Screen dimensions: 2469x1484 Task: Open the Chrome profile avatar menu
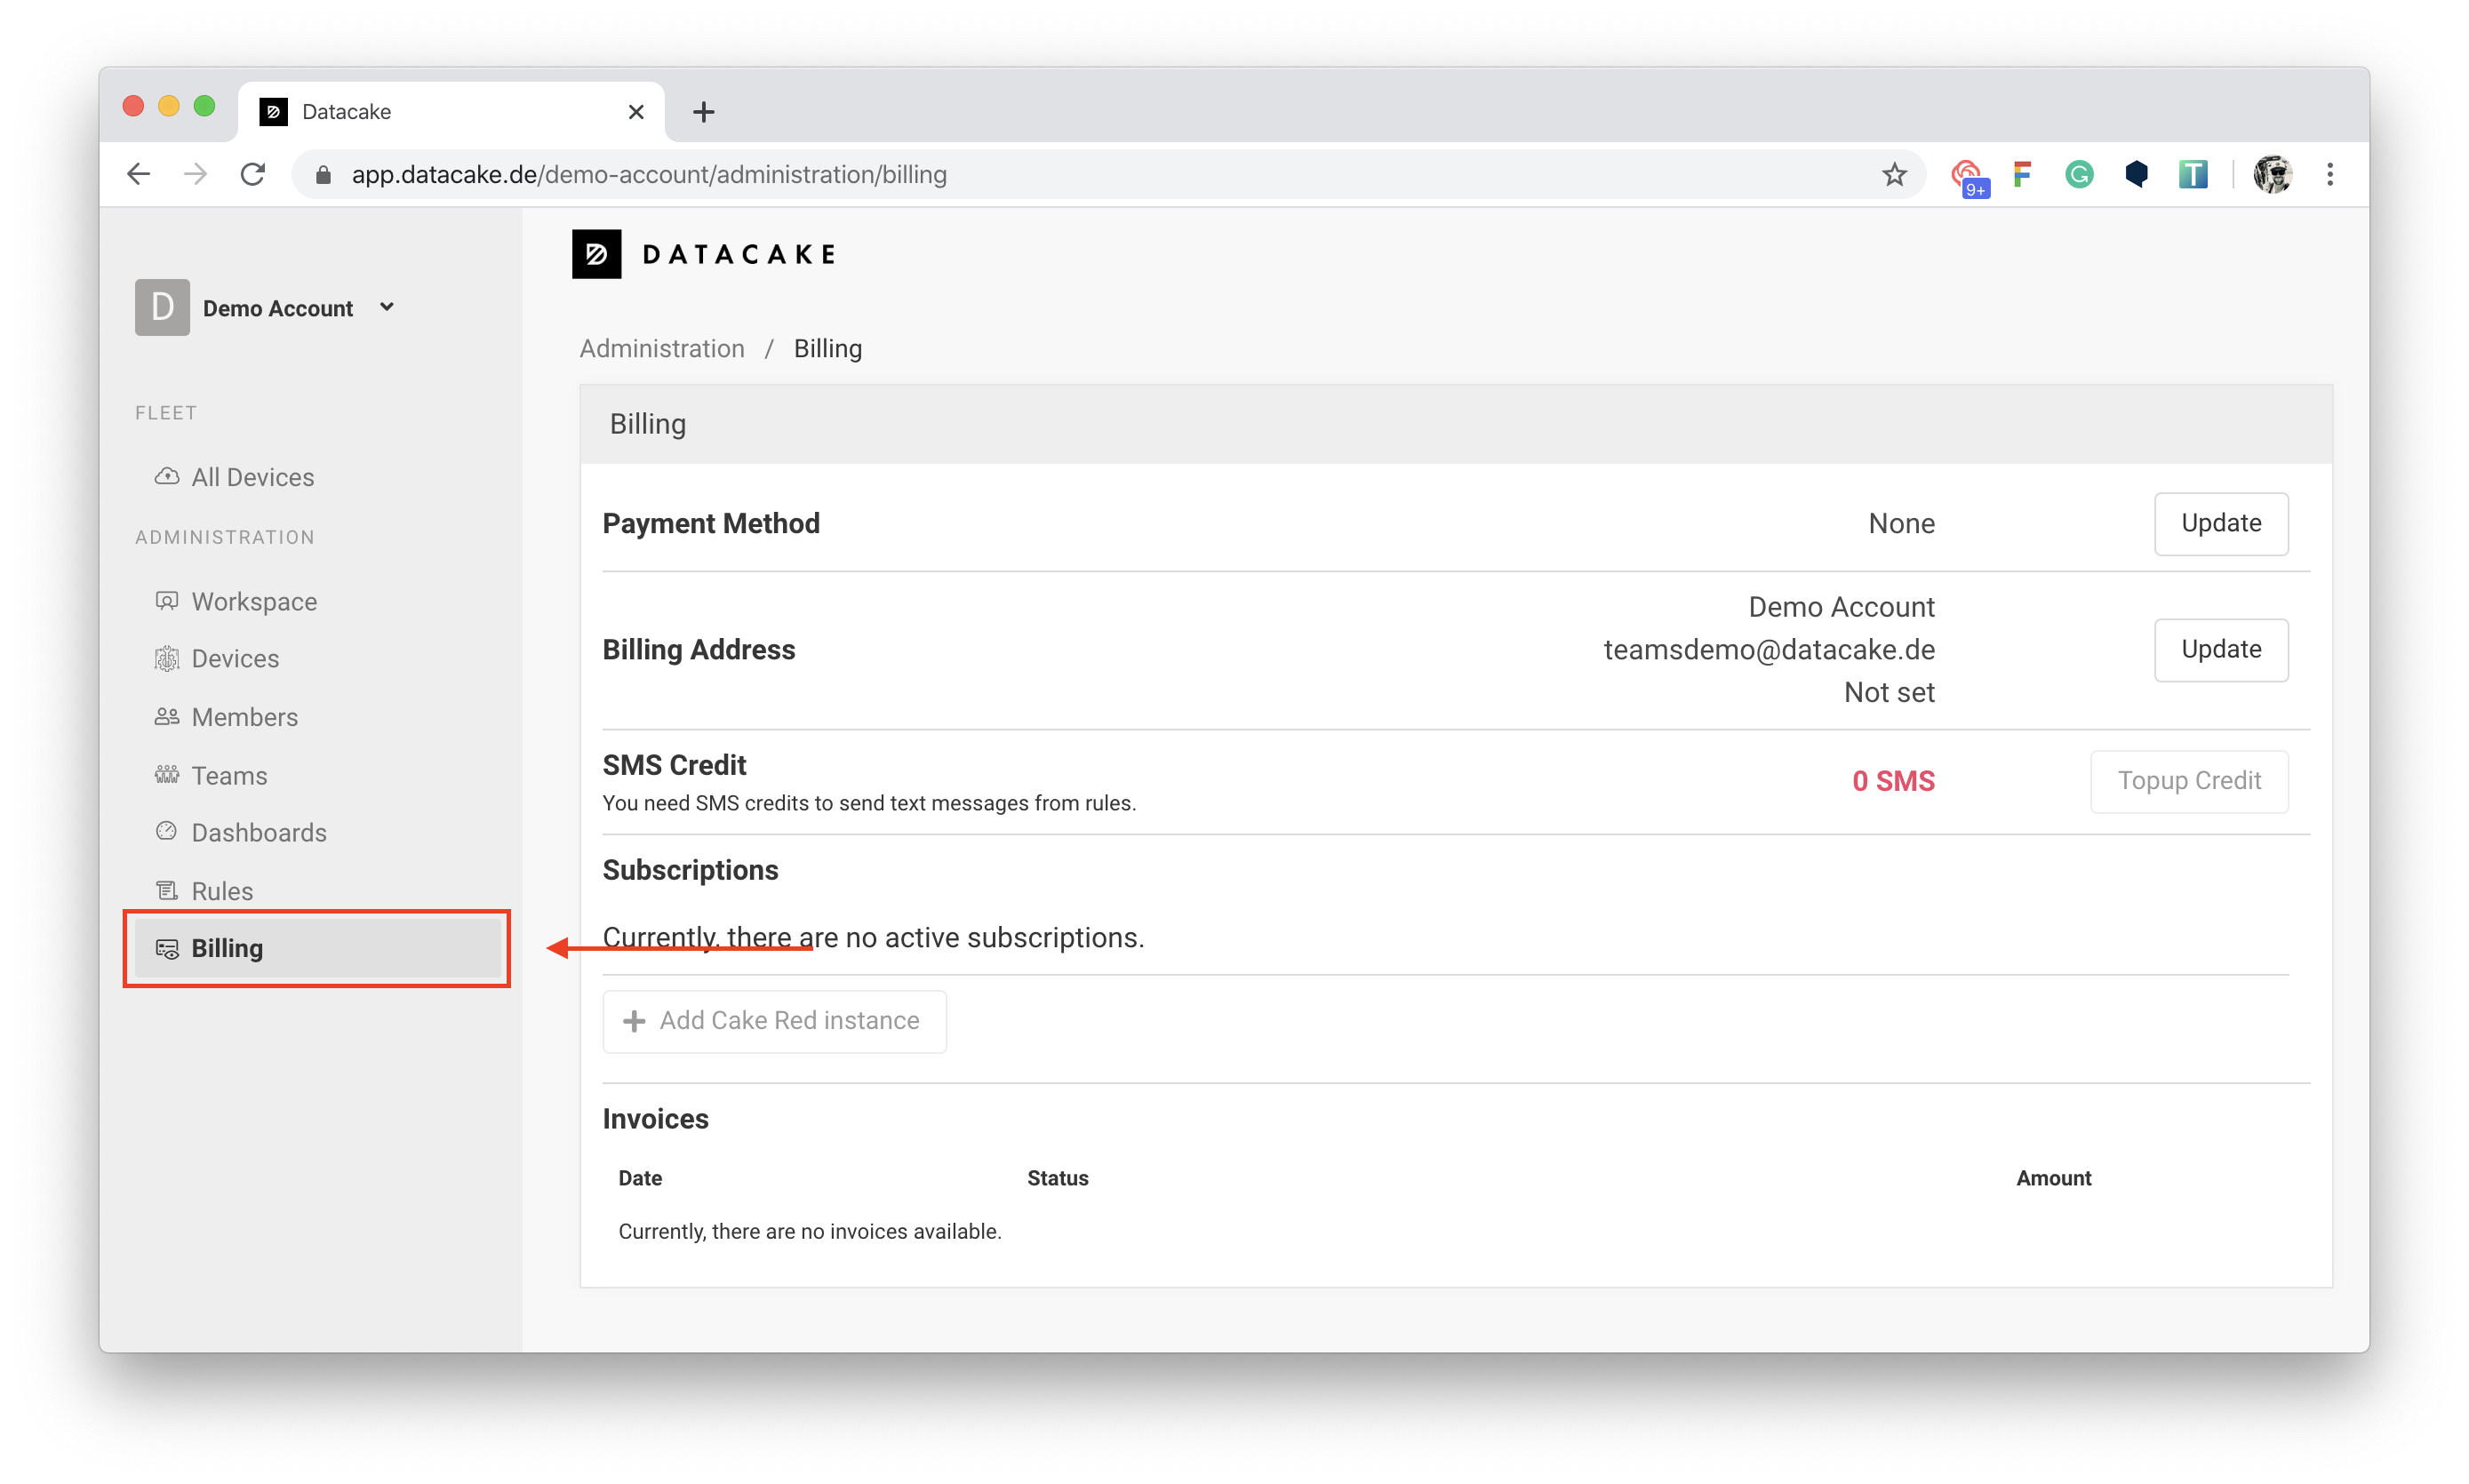[x=2273, y=174]
